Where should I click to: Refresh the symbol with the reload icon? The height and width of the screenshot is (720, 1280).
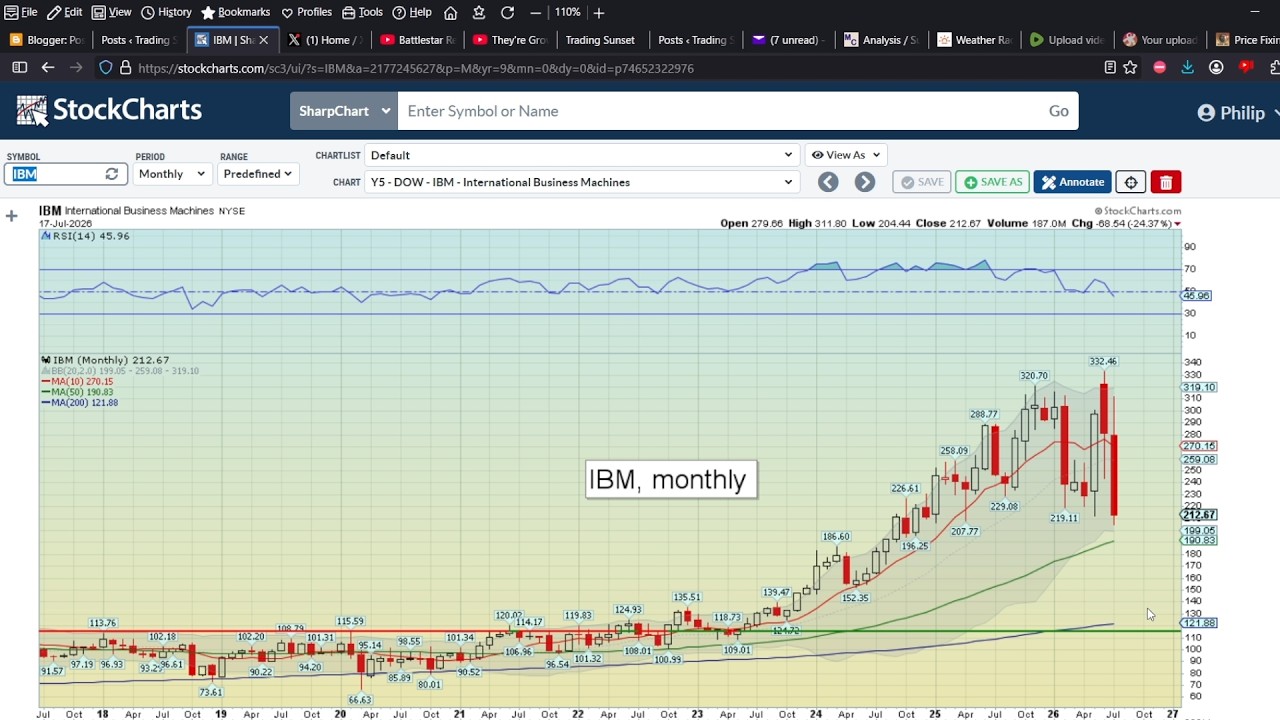112,174
